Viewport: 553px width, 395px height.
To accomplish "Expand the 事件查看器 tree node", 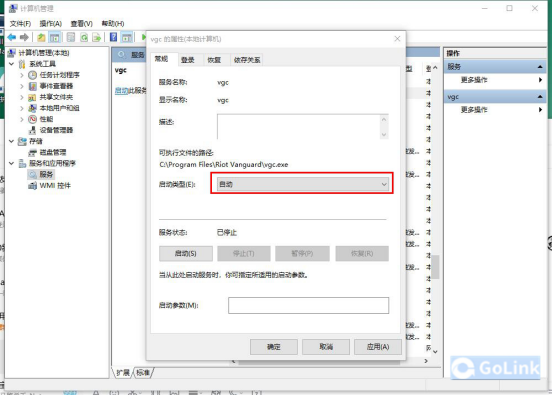I will (x=22, y=86).
